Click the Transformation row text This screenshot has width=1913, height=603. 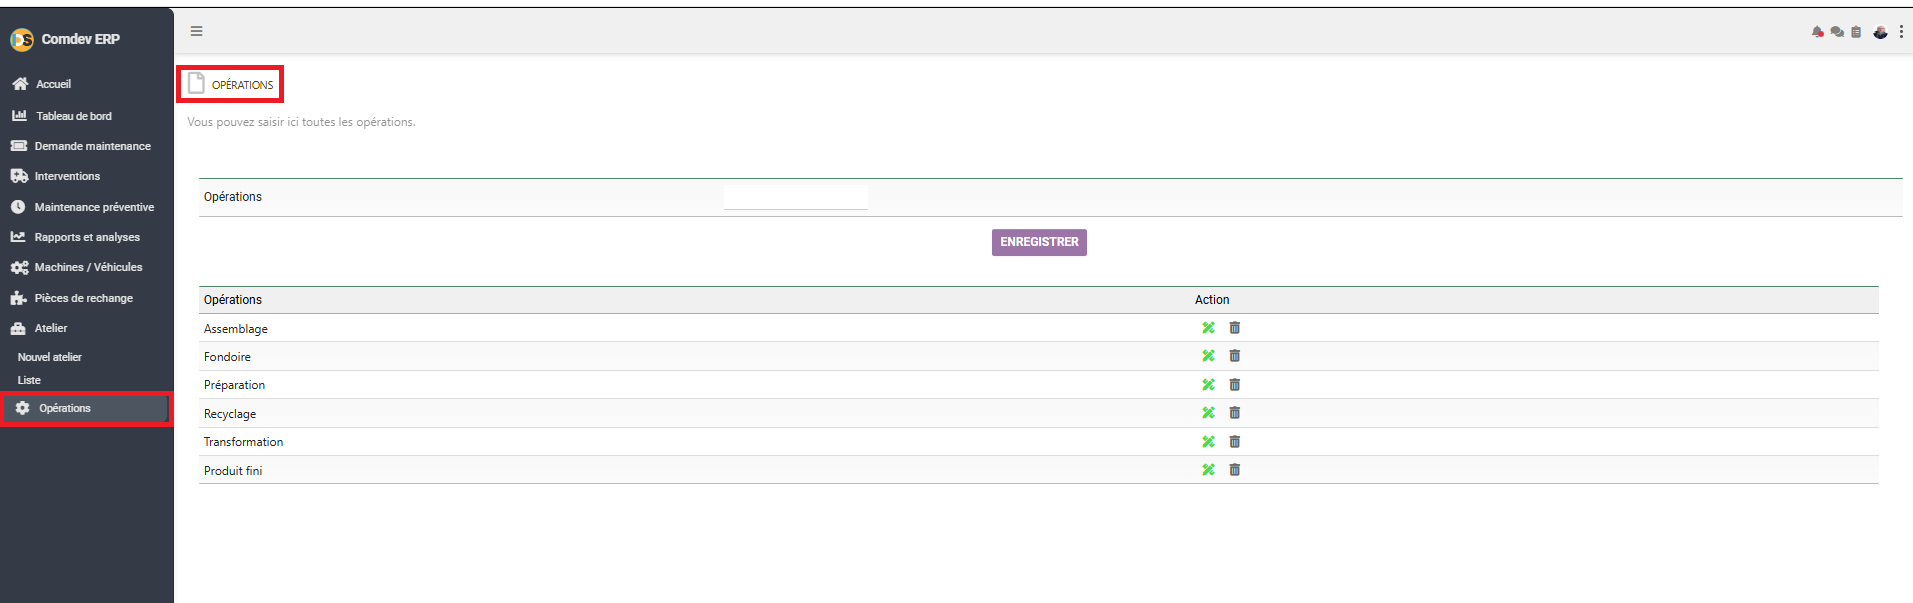coord(243,442)
